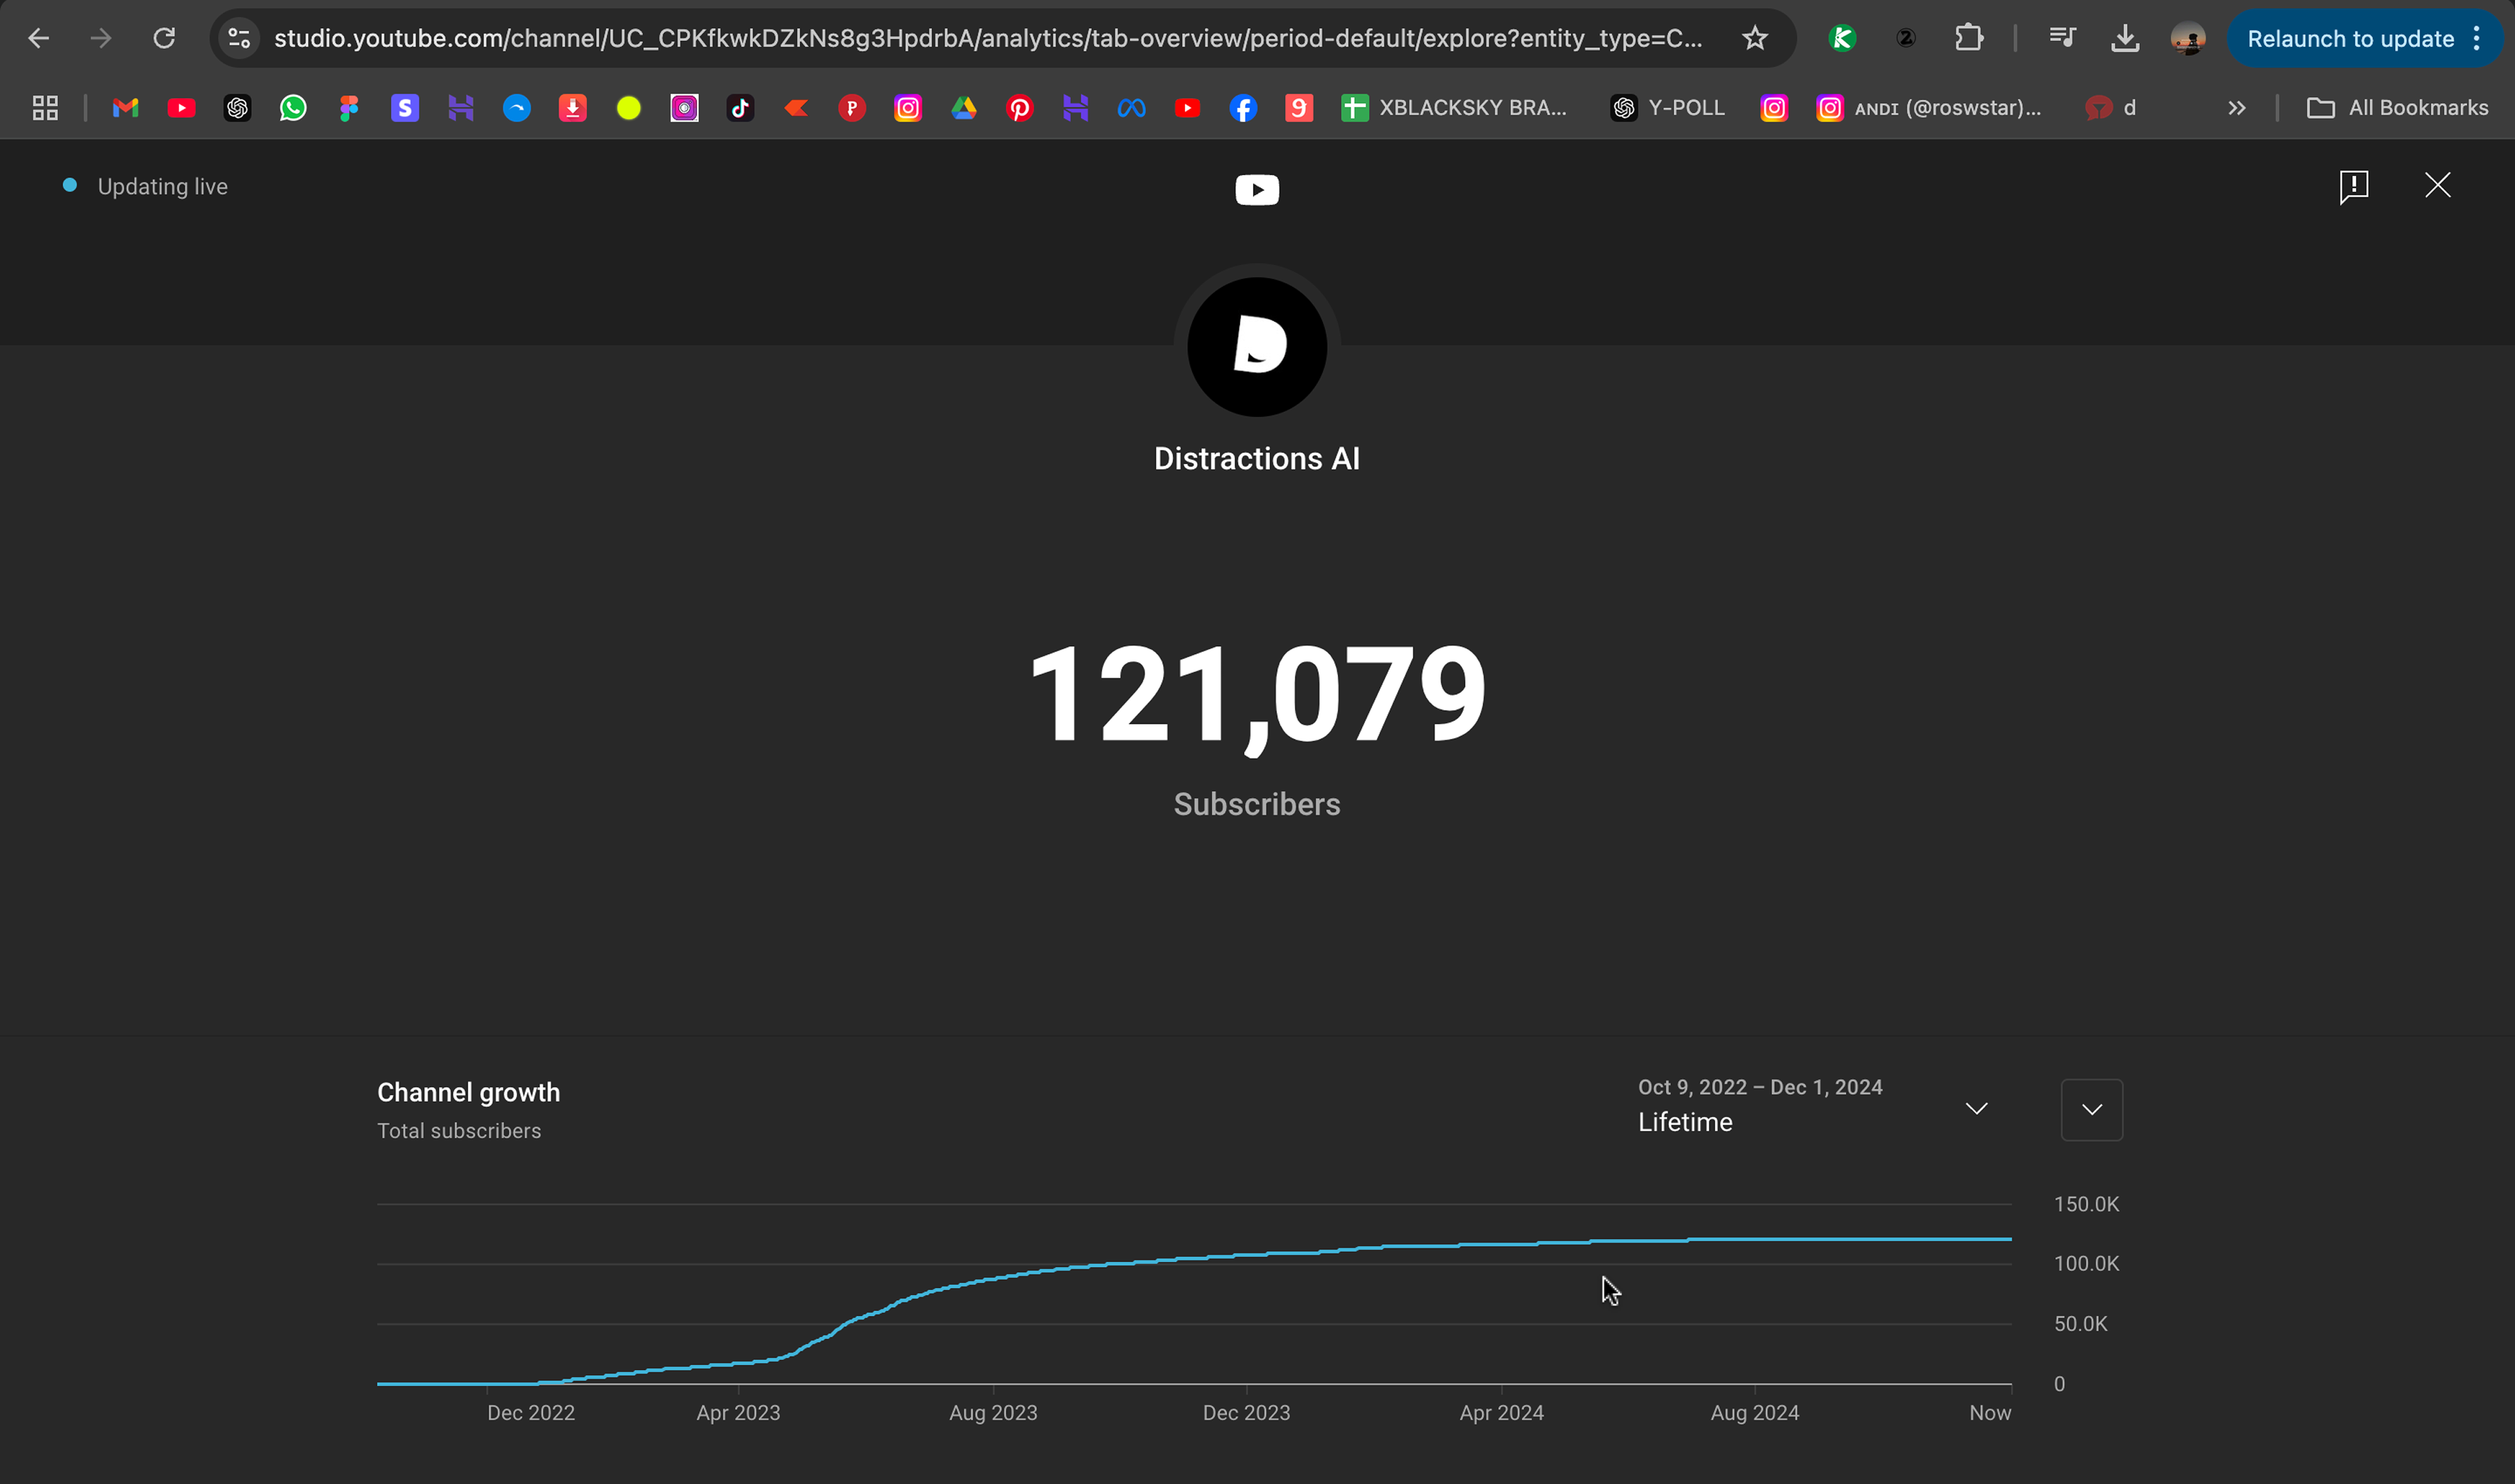Open the Meta bookmark
The height and width of the screenshot is (1484, 2515).
[x=1131, y=108]
